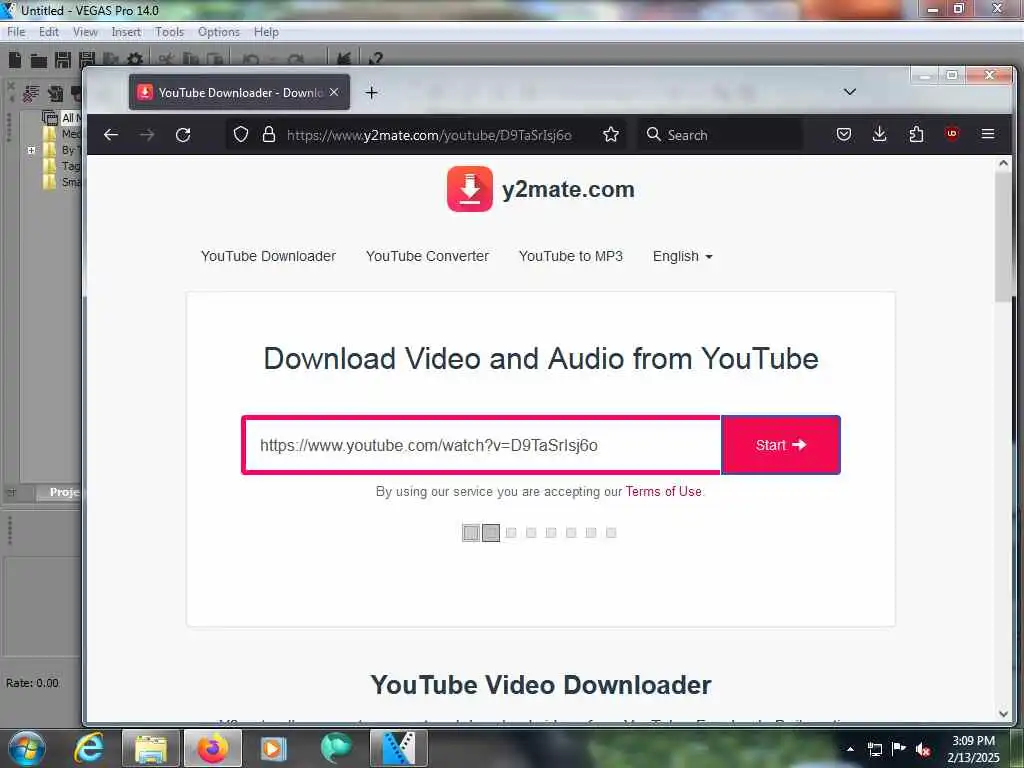Viewport: 1024px width, 768px height.
Task: Click the uBlock Origin extension icon
Action: tap(952, 134)
